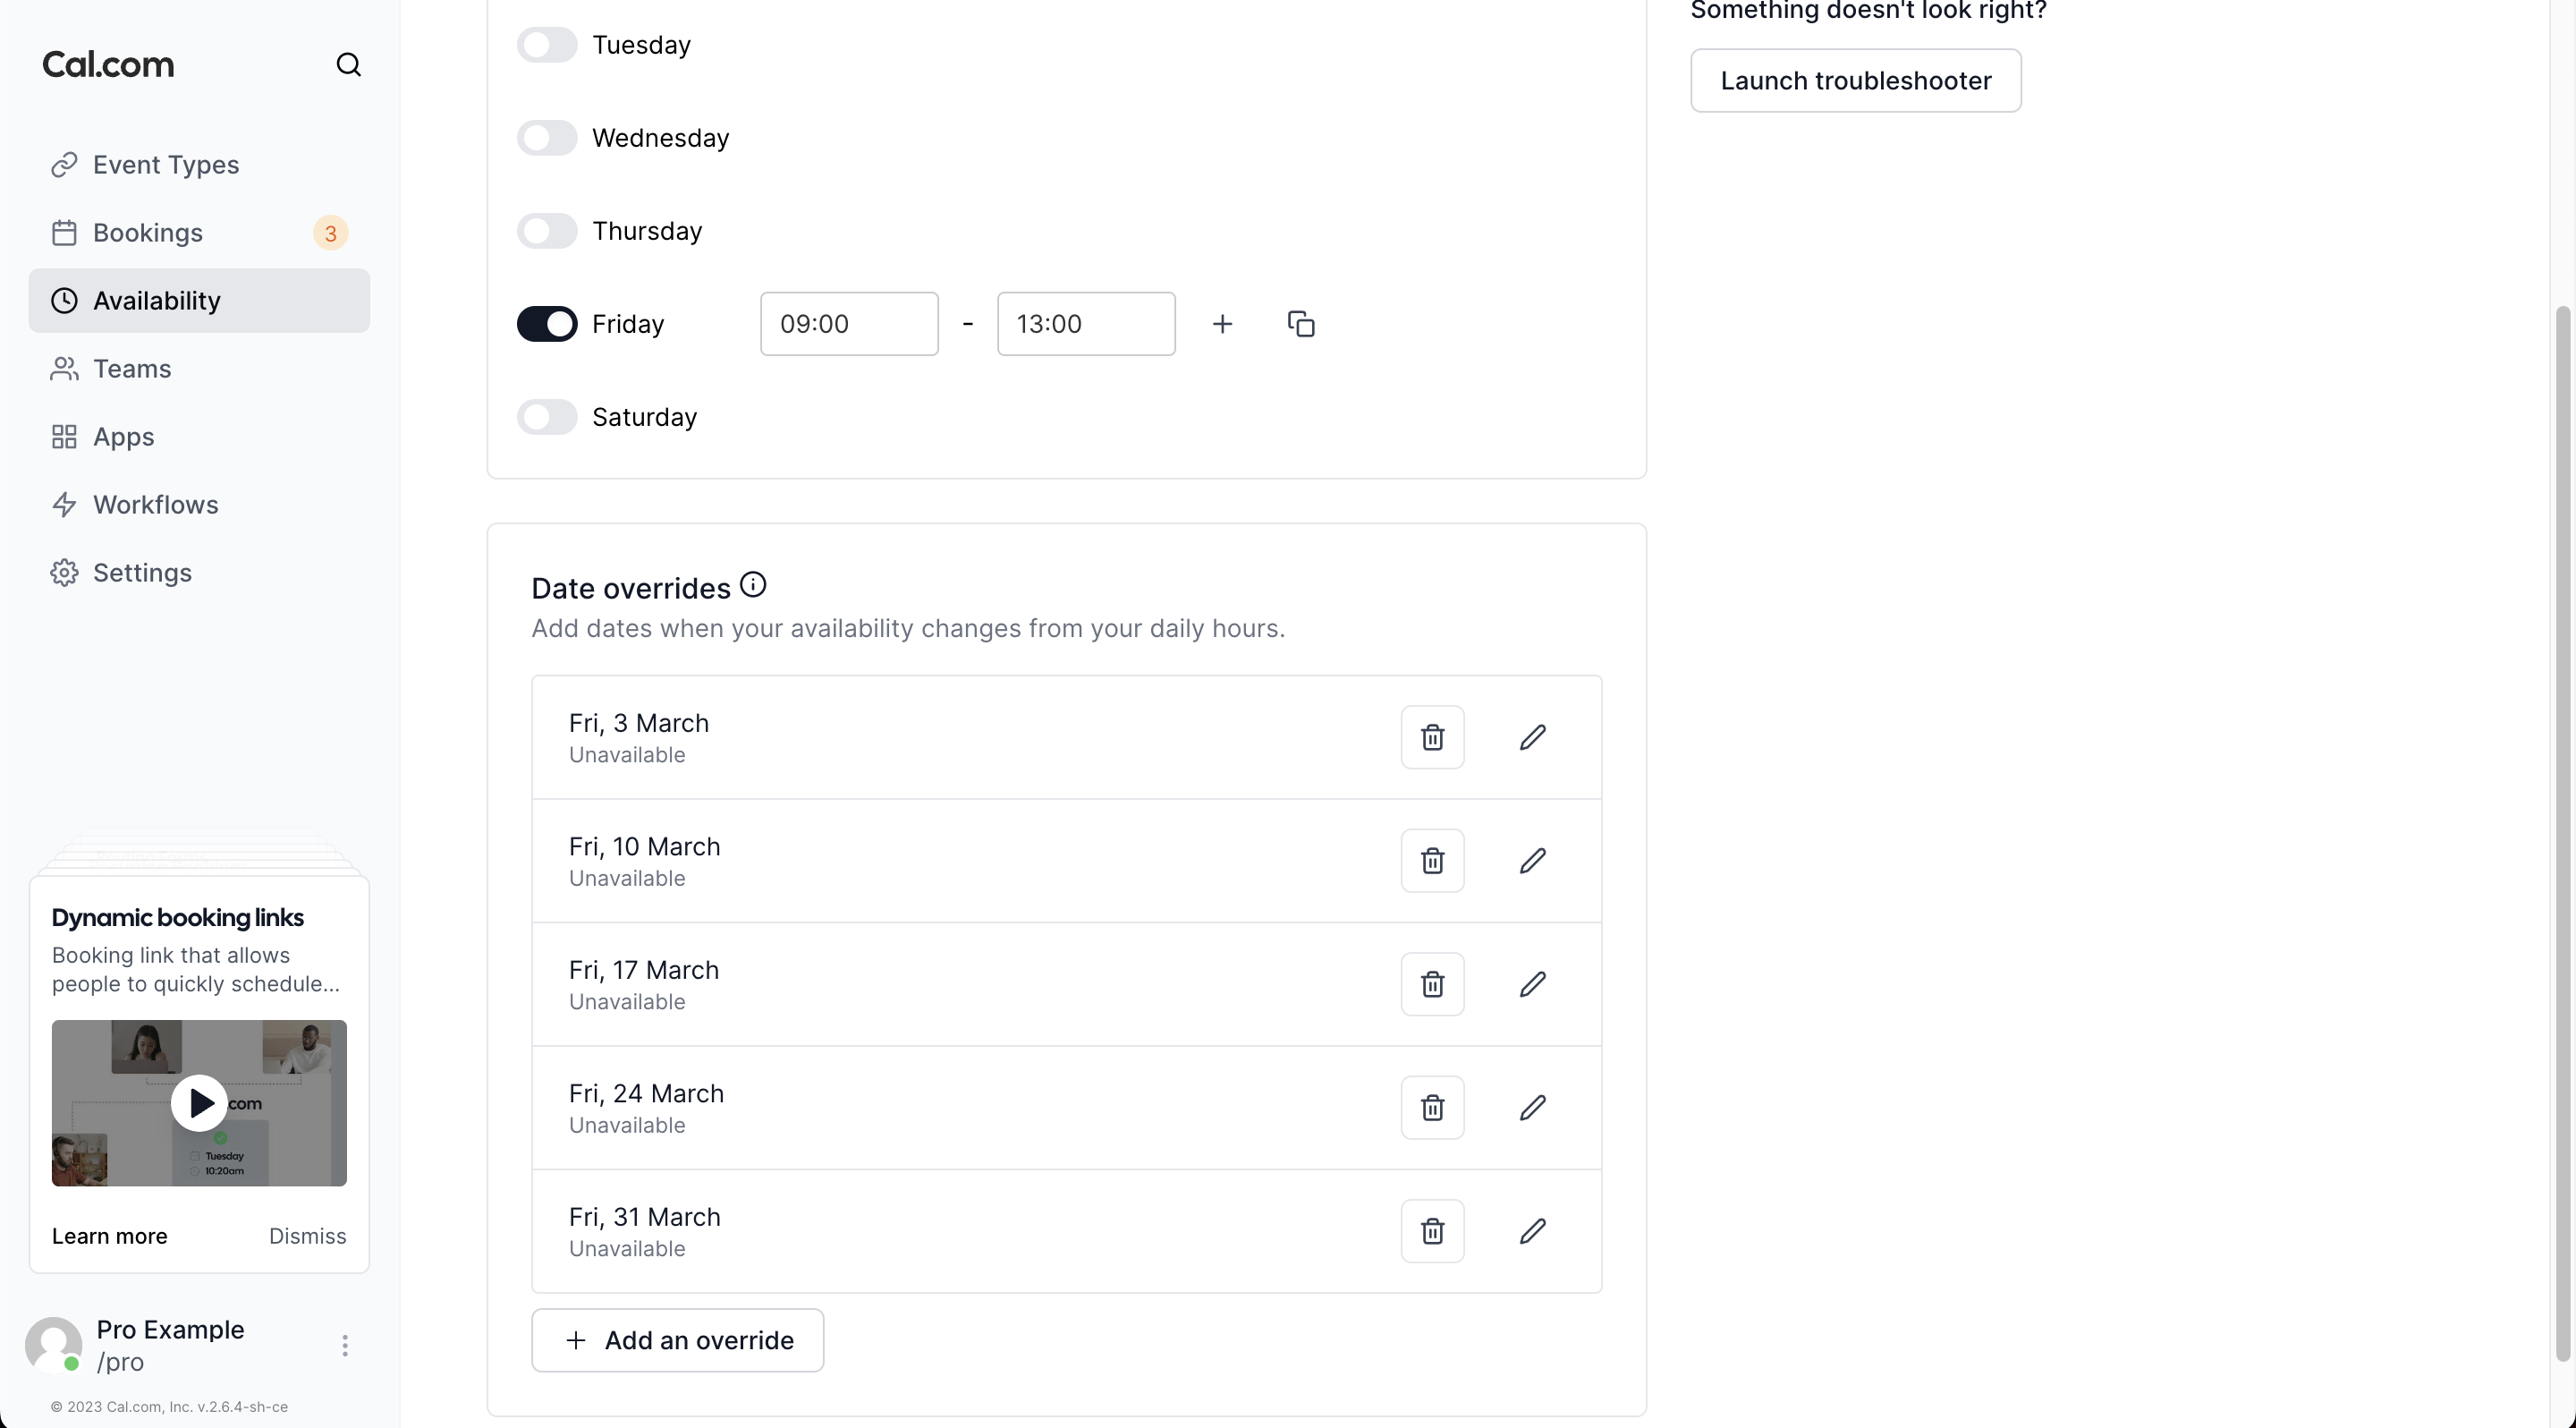2576x1428 pixels.
Task: View the Date overrides info tooltip
Action: 752,584
